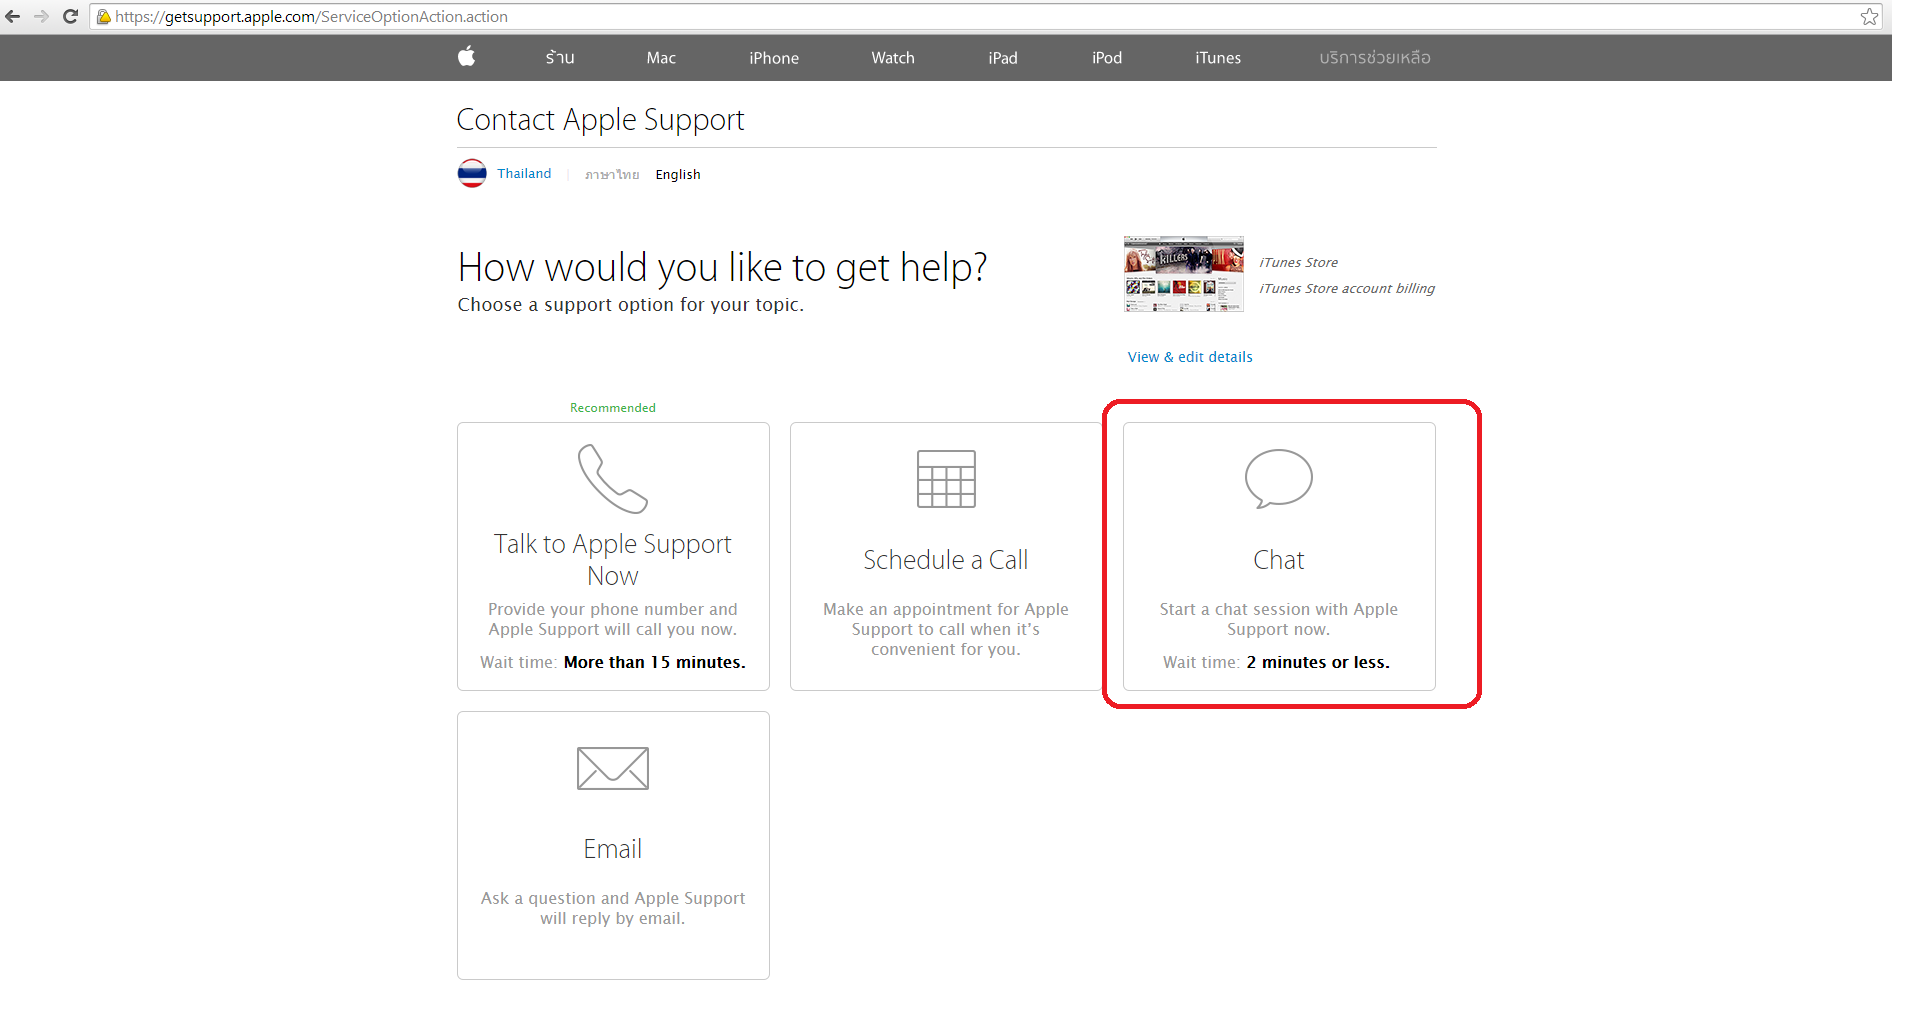Click the email envelope icon
Image resolution: width=1910 pixels, height=1011 pixels.
(x=613, y=768)
